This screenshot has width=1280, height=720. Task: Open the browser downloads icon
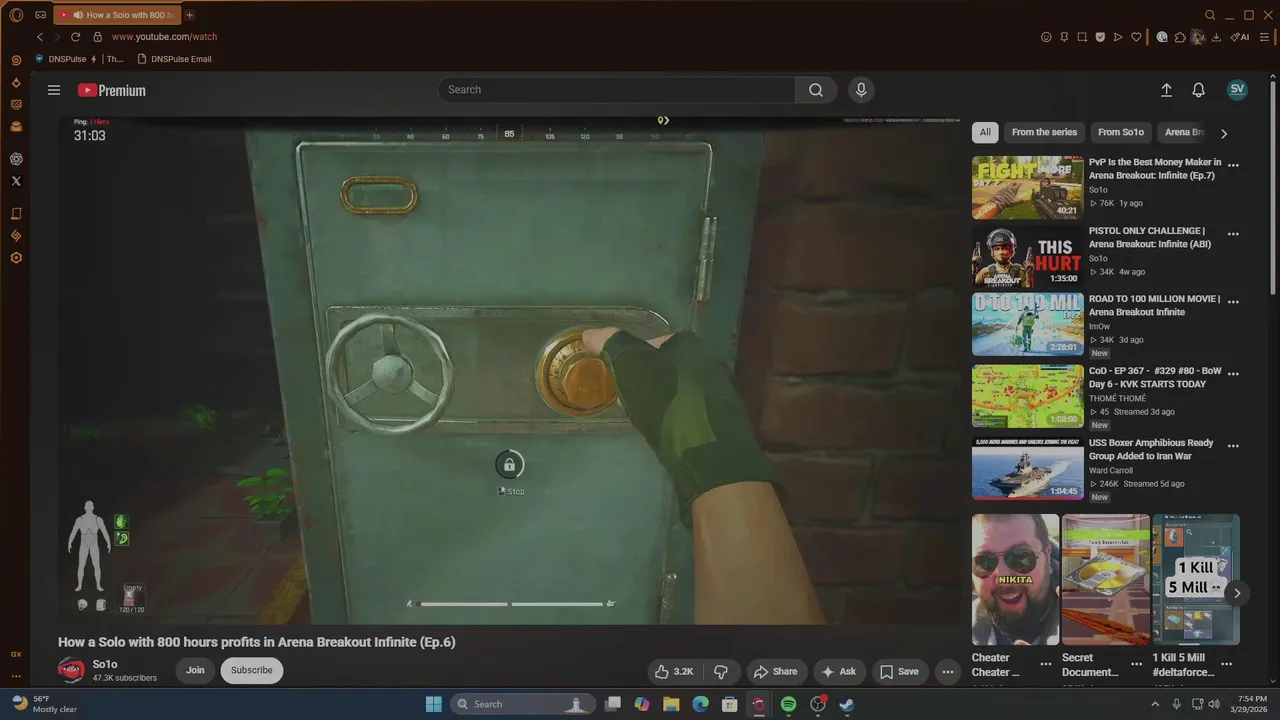[1216, 37]
